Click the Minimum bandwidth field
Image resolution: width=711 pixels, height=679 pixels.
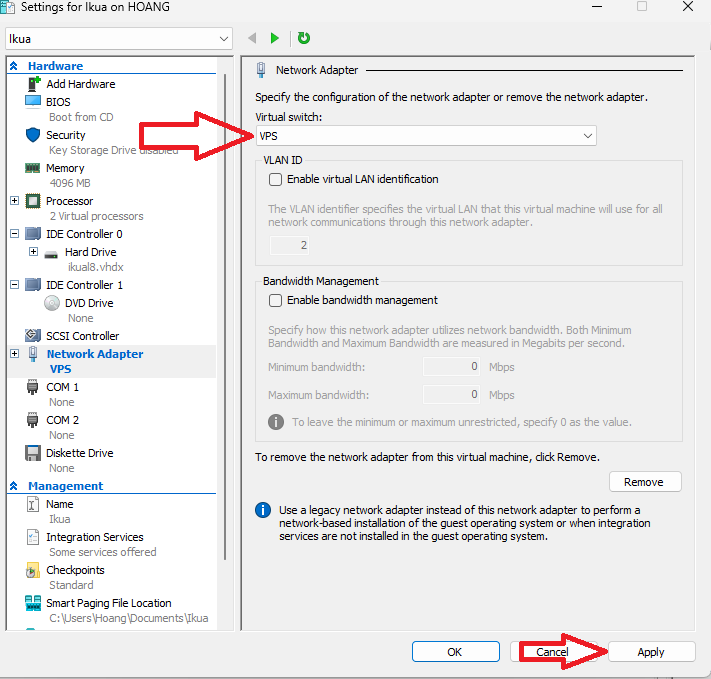(452, 366)
